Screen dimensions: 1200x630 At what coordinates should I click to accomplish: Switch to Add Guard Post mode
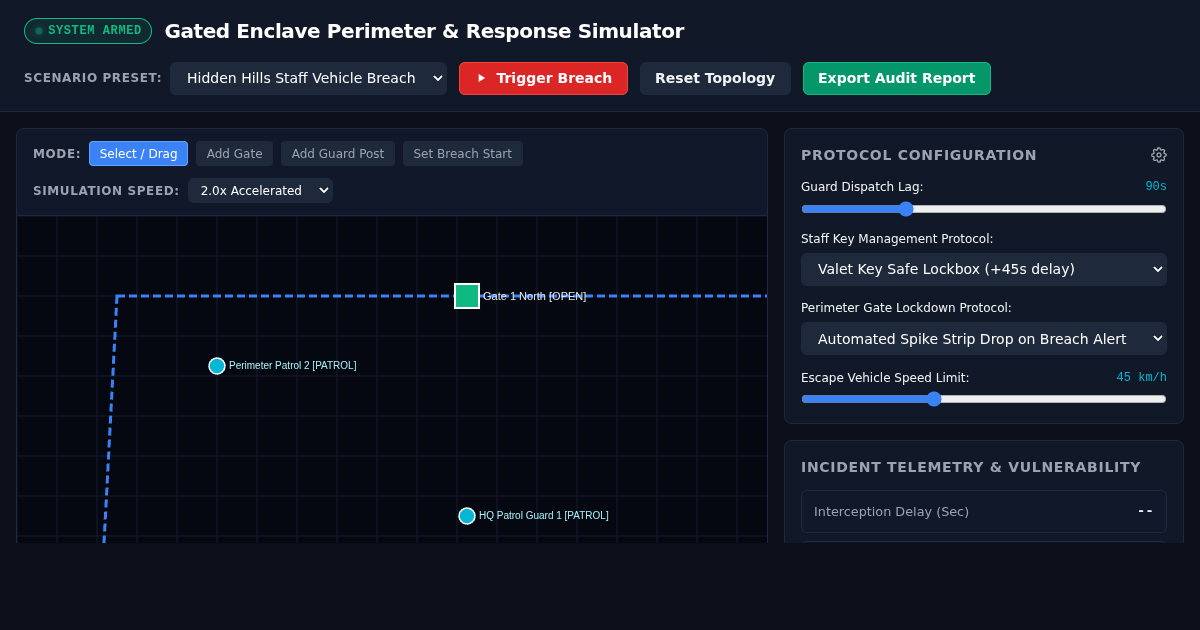point(338,154)
